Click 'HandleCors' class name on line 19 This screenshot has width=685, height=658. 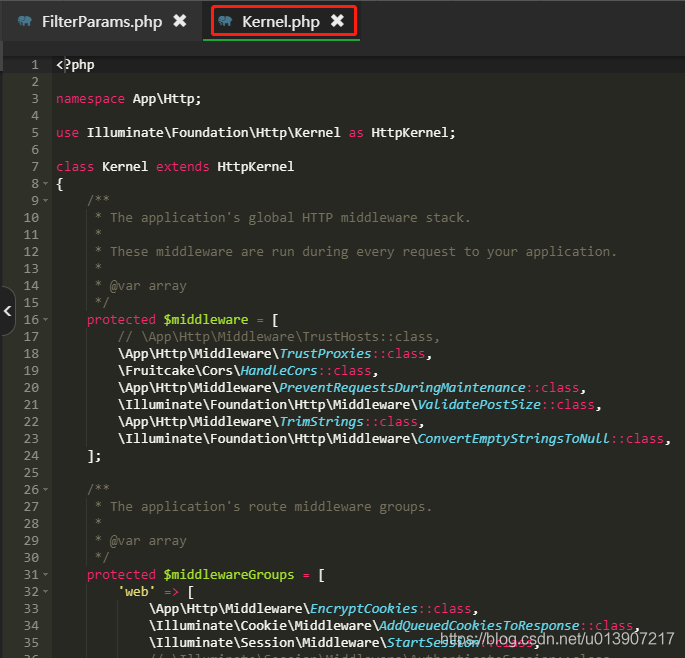tap(279, 371)
